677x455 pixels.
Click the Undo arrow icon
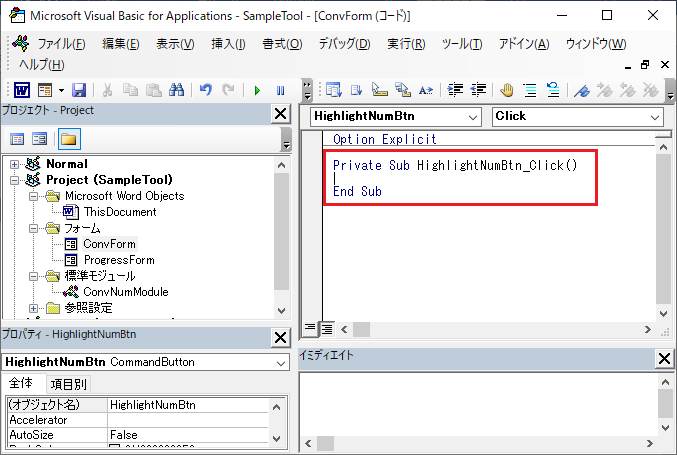click(206, 90)
